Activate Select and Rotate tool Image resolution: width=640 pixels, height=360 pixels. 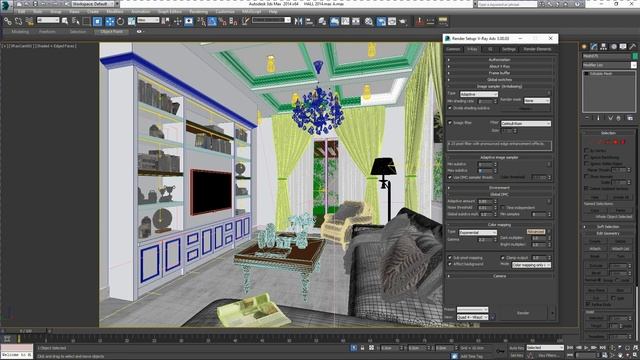point(120,21)
